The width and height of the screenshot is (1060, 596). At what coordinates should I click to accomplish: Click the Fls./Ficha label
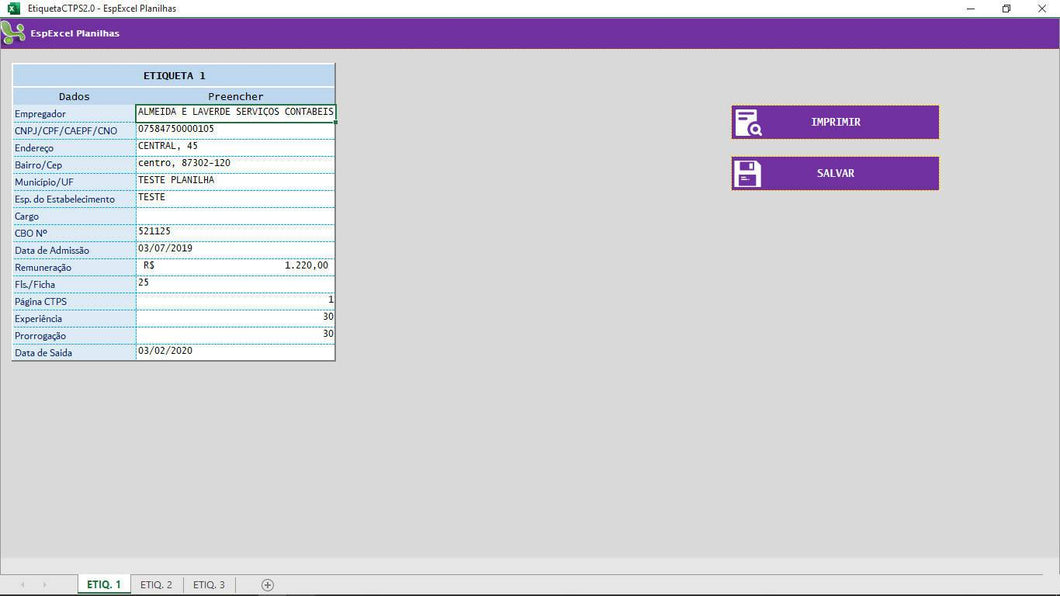click(34, 284)
